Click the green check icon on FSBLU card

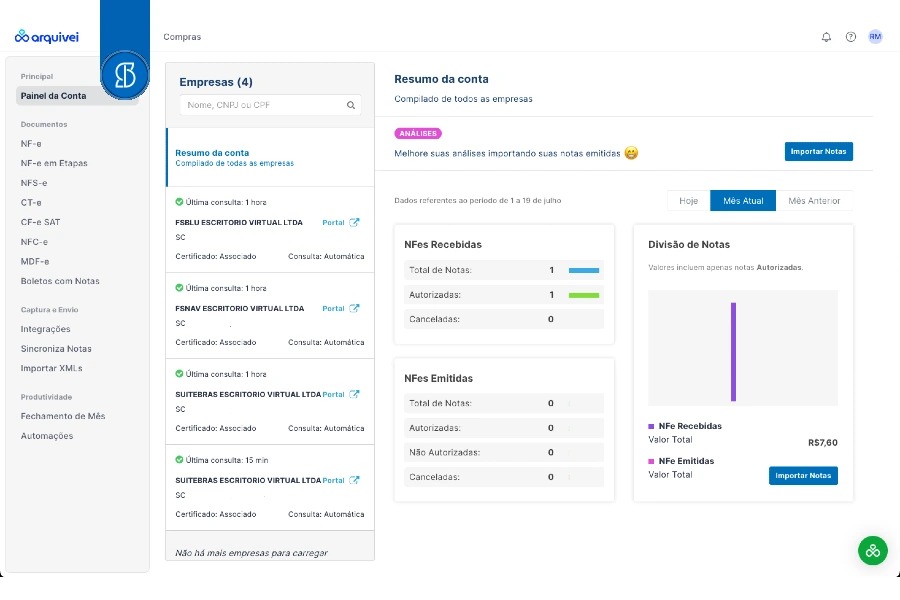[x=179, y=202]
